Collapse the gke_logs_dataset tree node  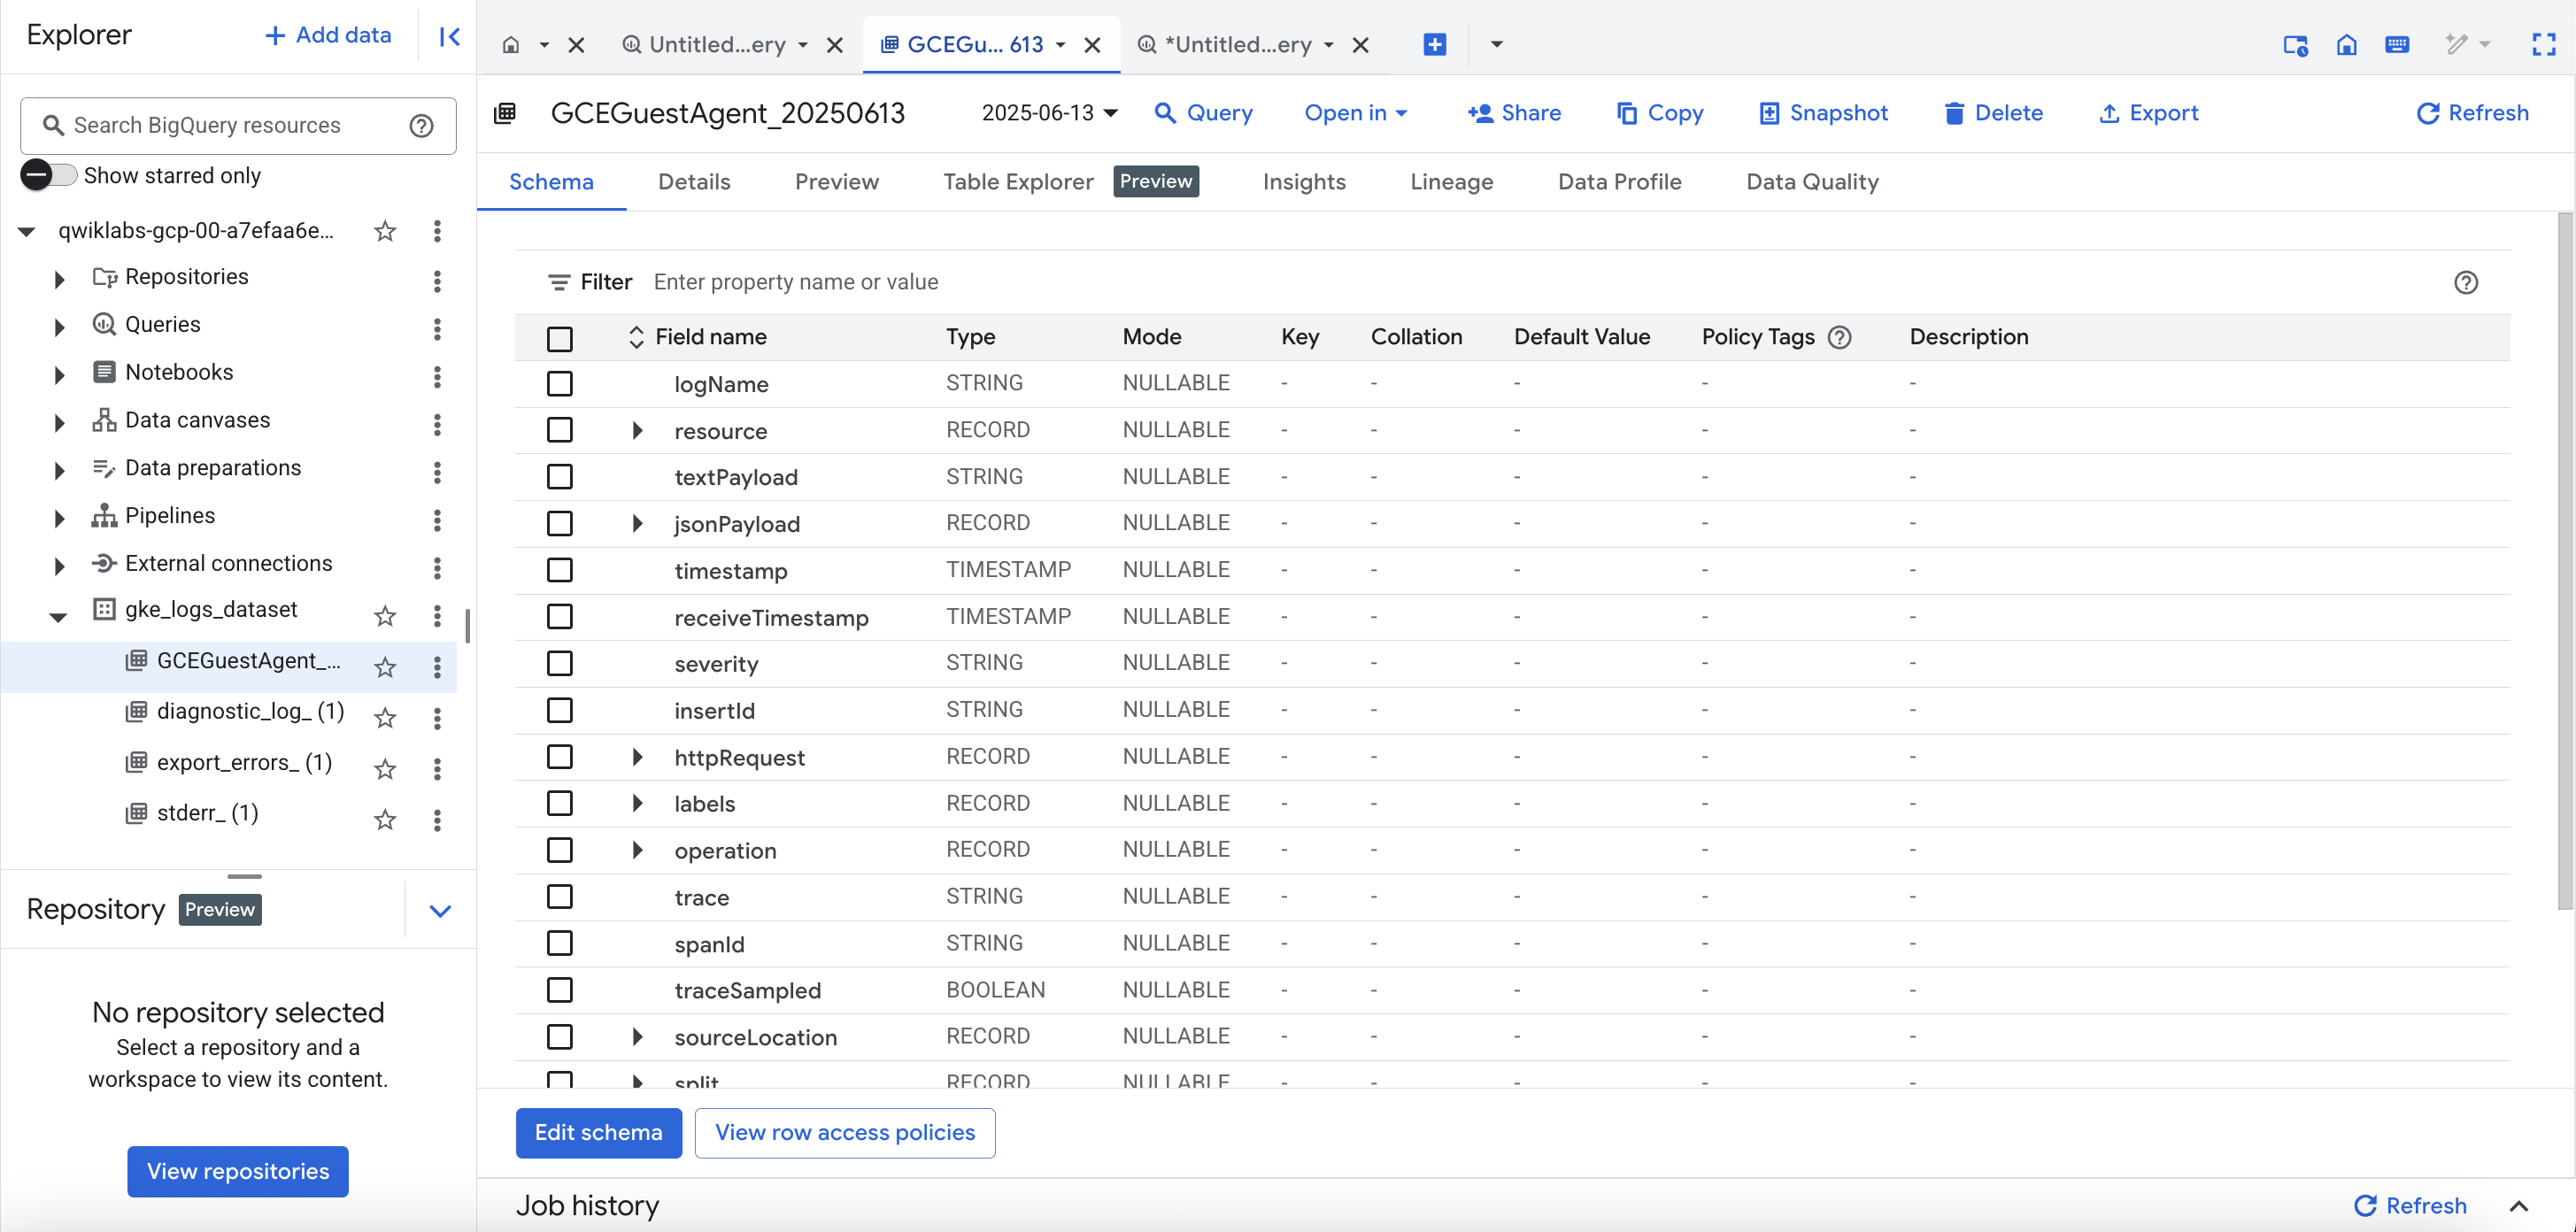[x=59, y=617]
